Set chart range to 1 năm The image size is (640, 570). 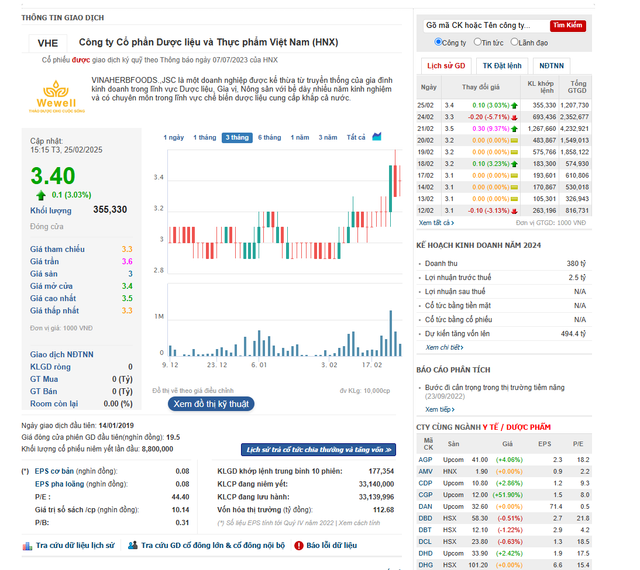point(300,138)
